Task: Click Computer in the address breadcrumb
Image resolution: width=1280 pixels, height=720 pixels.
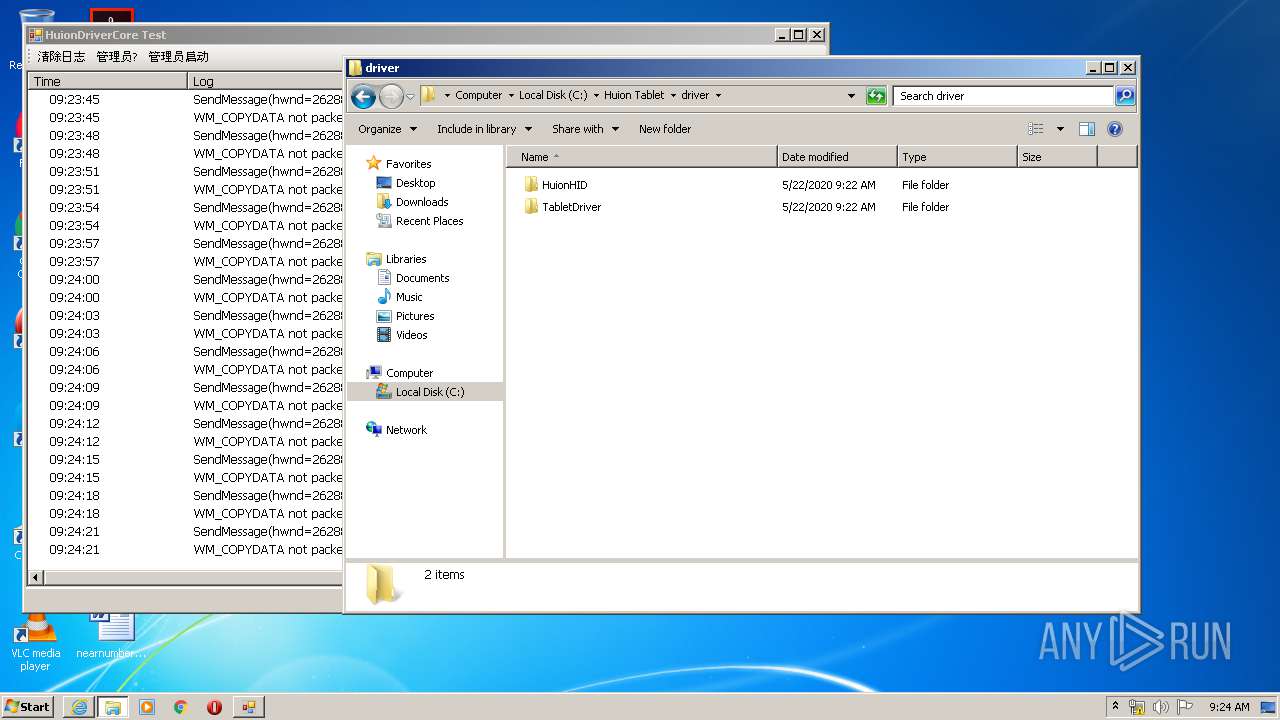Action: click(x=478, y=96)
